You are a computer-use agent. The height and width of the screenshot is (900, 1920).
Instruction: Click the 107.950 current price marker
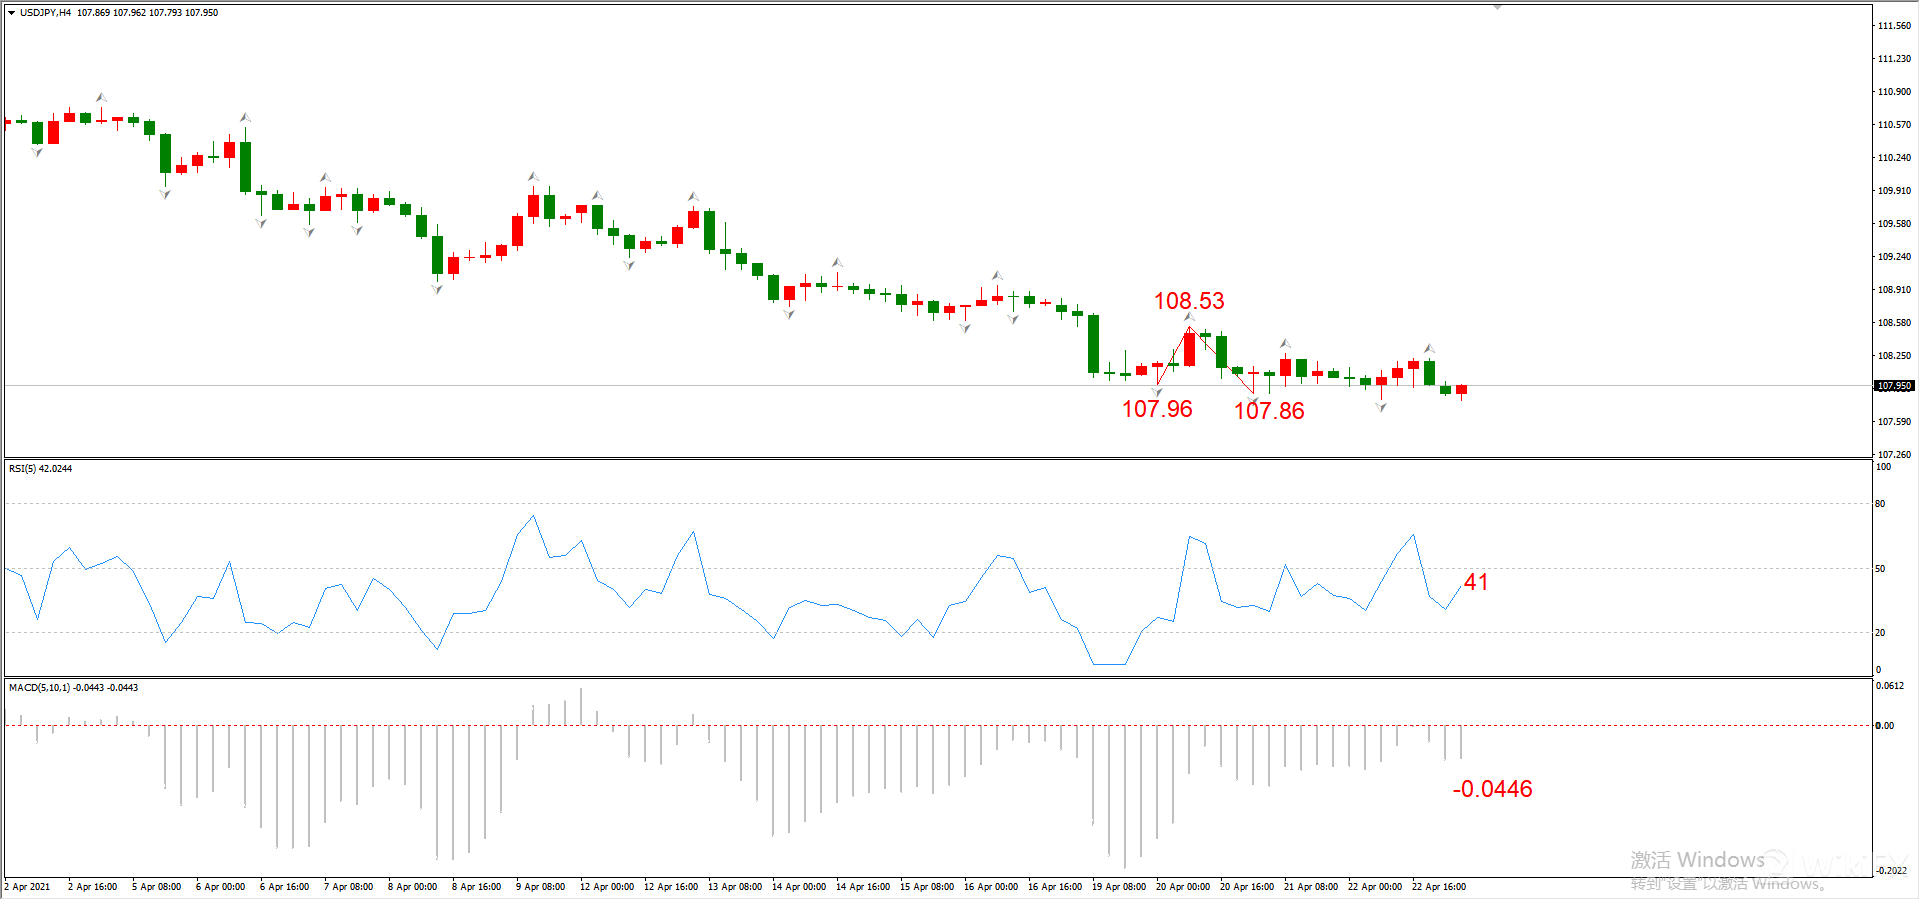pos(1894,386)
